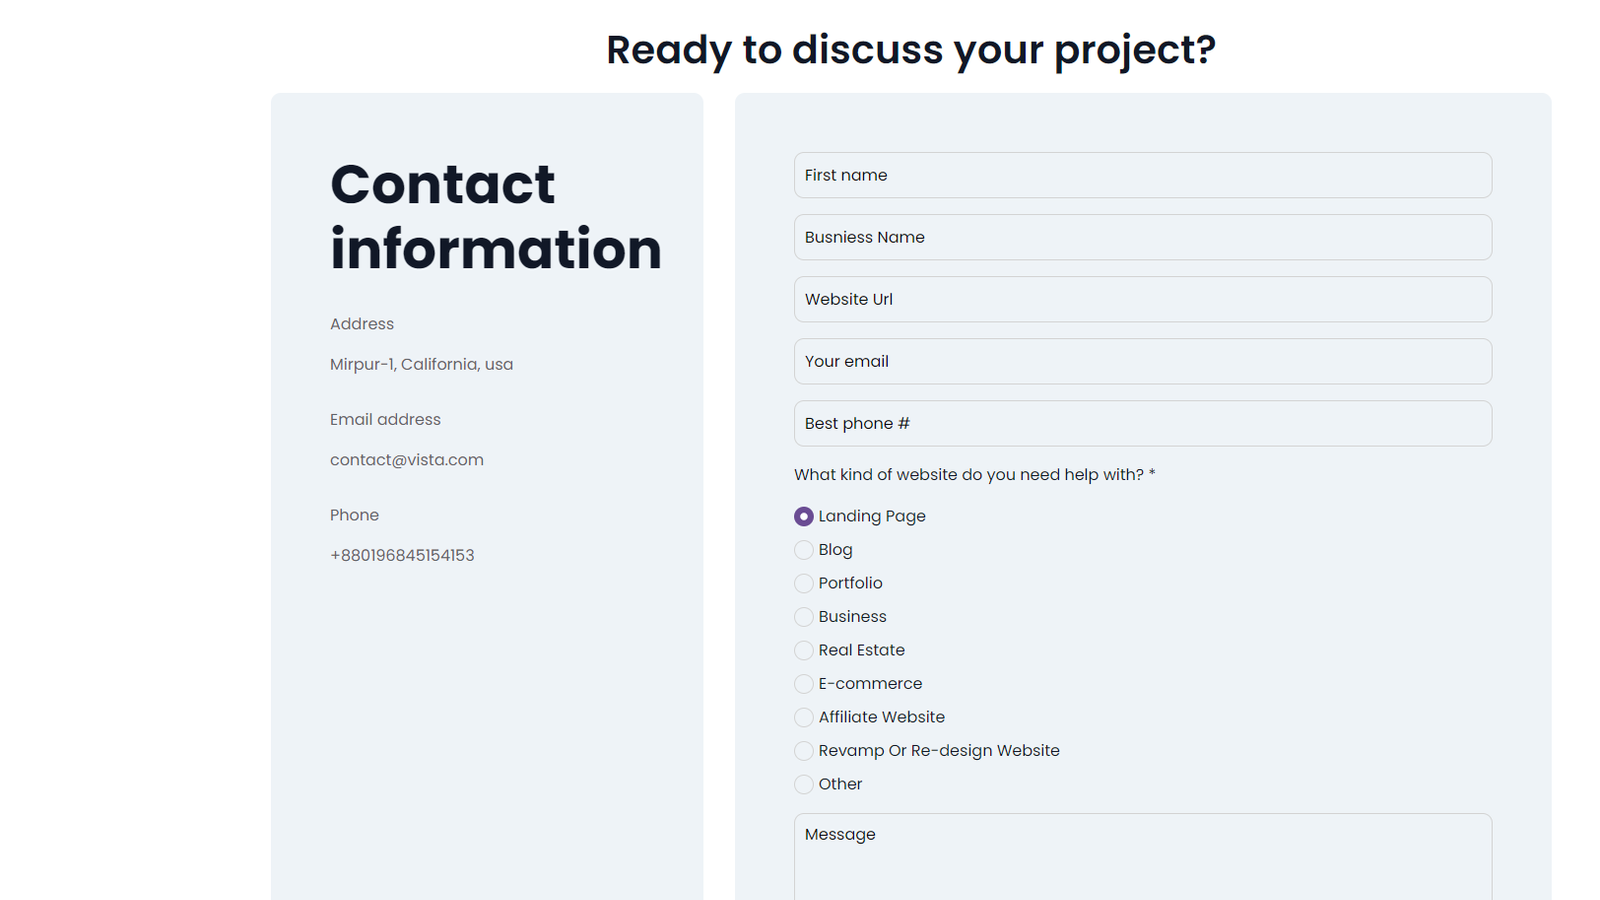Click the First name input field
This screenshot has width=1600, height=900.
[x=1142, y=175]
